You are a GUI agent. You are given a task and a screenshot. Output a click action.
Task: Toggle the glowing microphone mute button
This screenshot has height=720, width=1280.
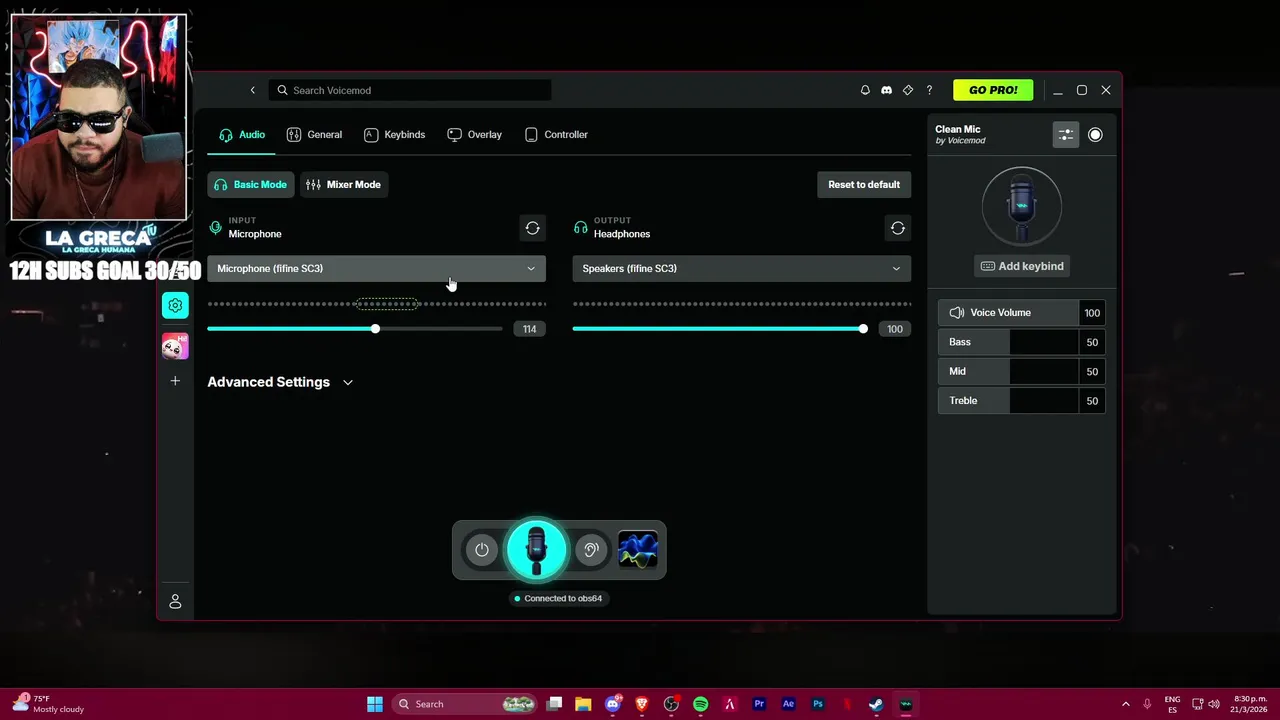click(x=536, y=549)
